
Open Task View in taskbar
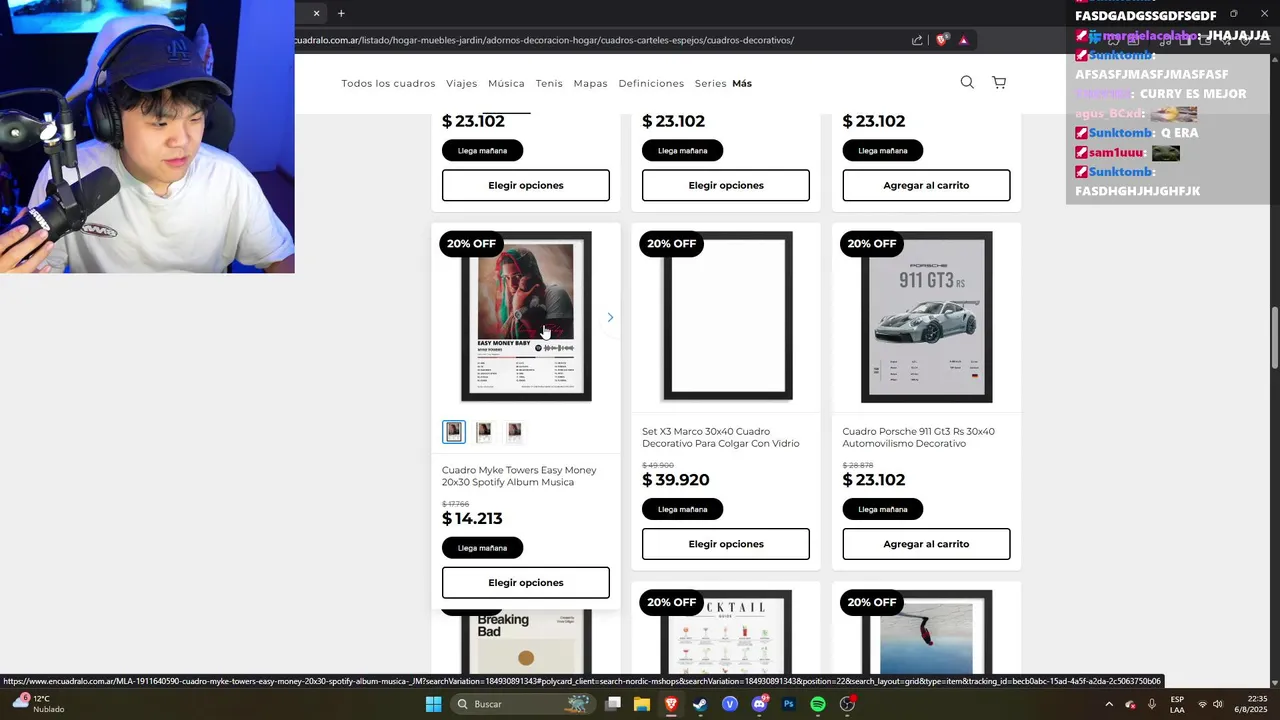coord(613,704)
